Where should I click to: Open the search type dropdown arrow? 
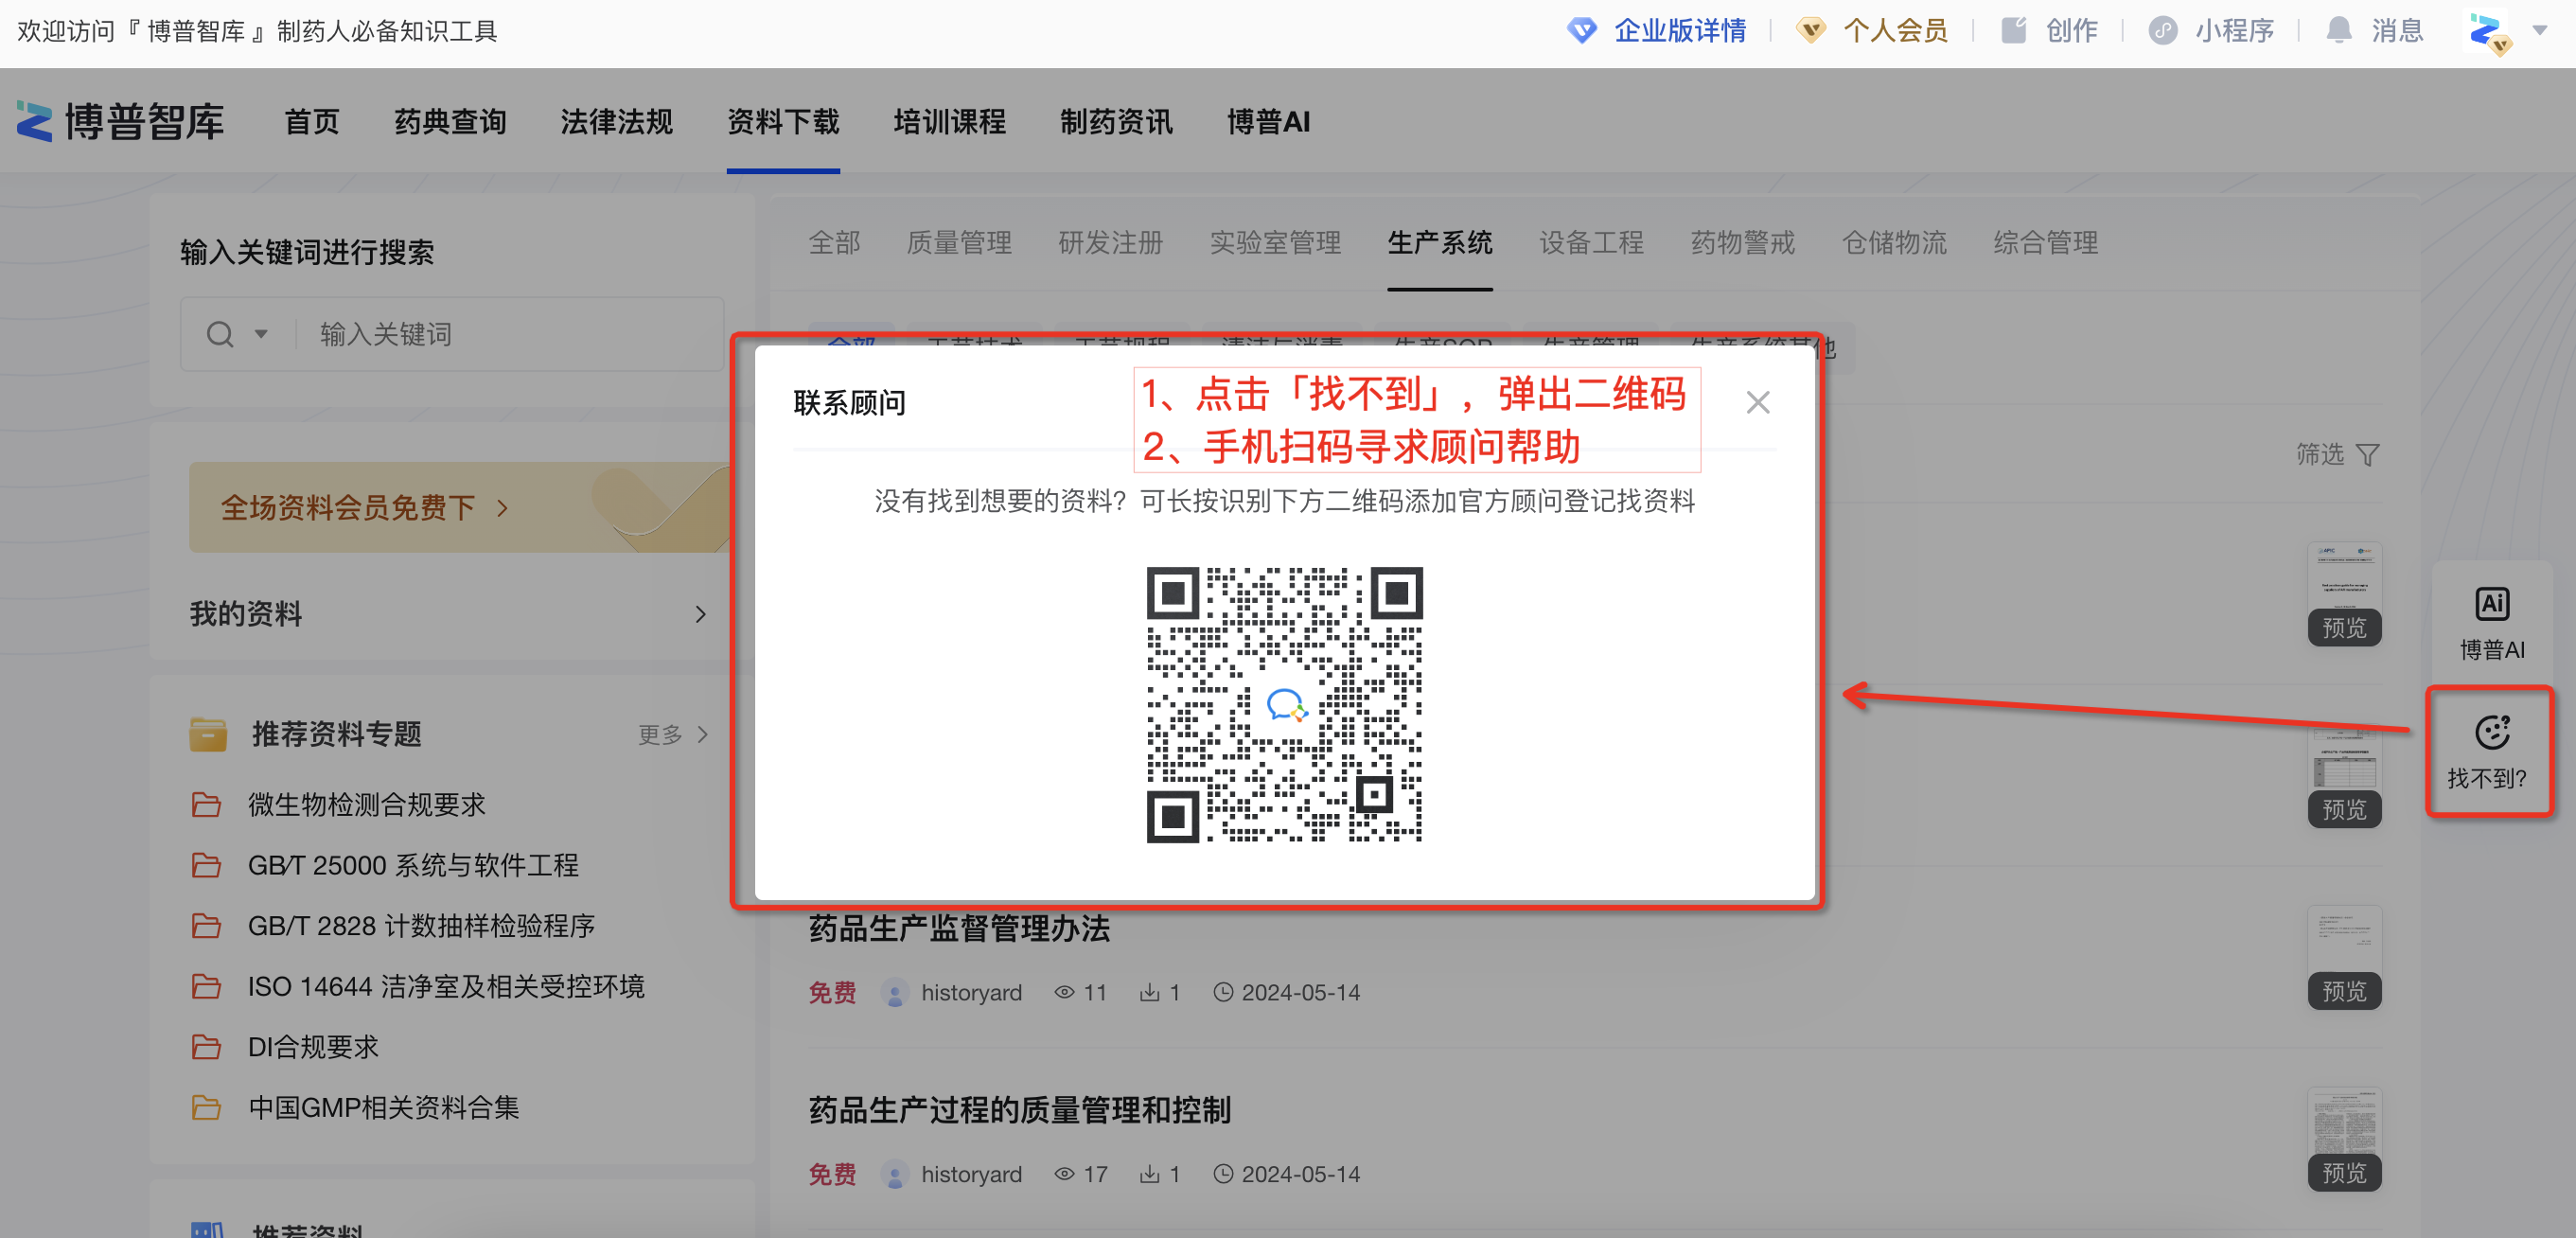(x=261, y=334)
